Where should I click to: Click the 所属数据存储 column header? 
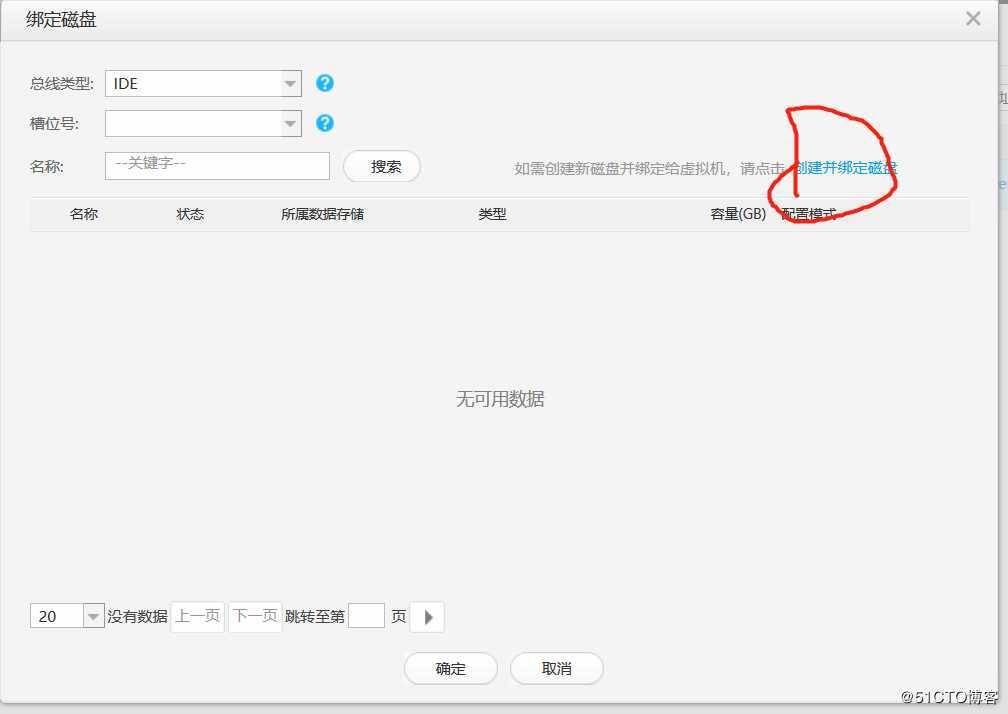pos(323,214)
